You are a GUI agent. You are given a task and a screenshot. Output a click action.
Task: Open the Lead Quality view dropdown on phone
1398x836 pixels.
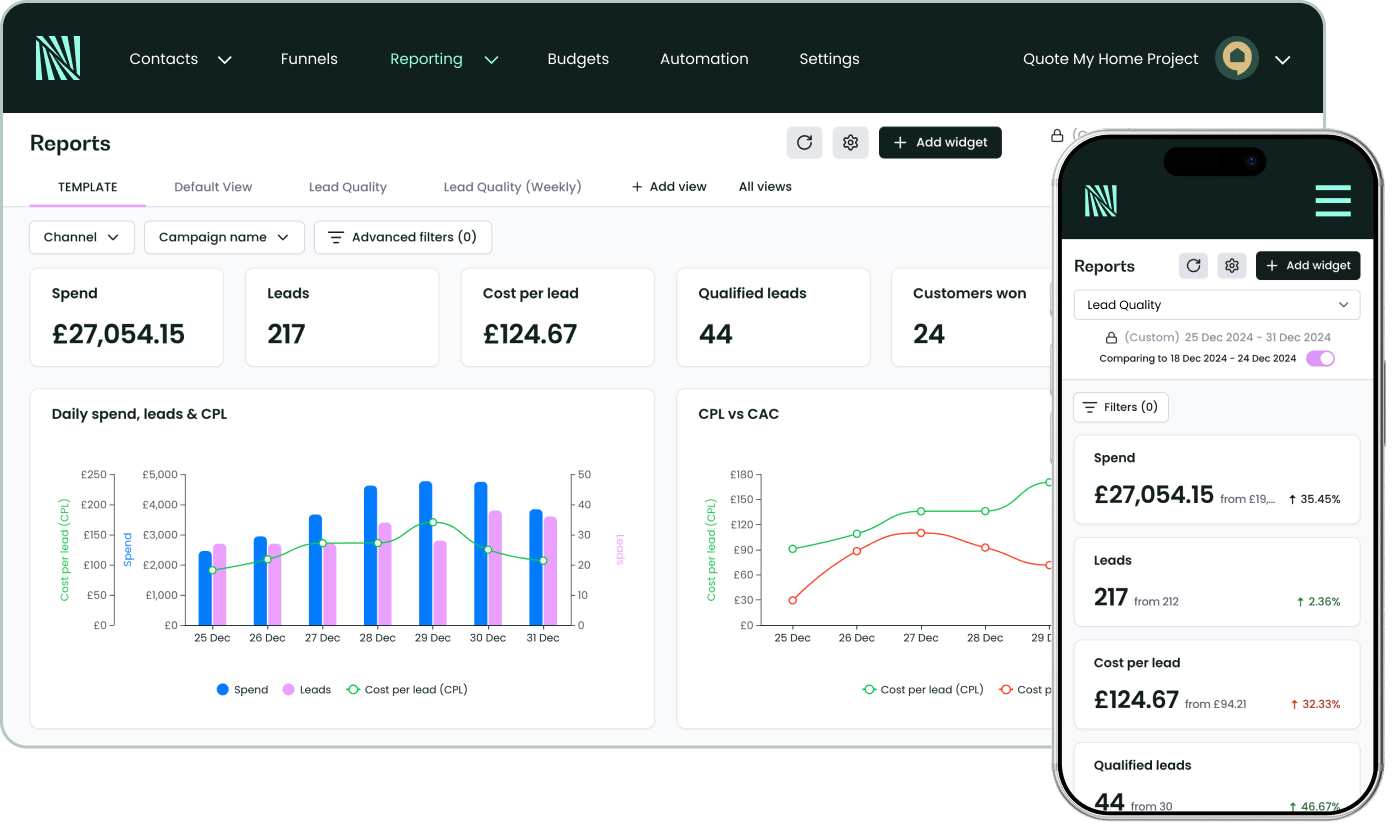(1217, 305)
